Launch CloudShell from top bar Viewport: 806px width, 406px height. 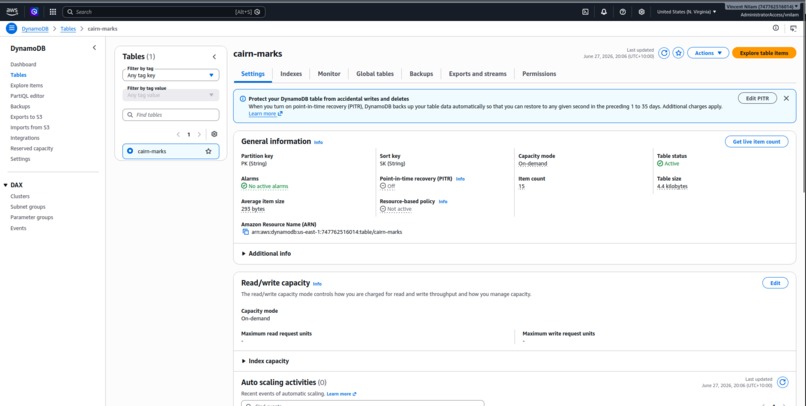click(585, 12)
